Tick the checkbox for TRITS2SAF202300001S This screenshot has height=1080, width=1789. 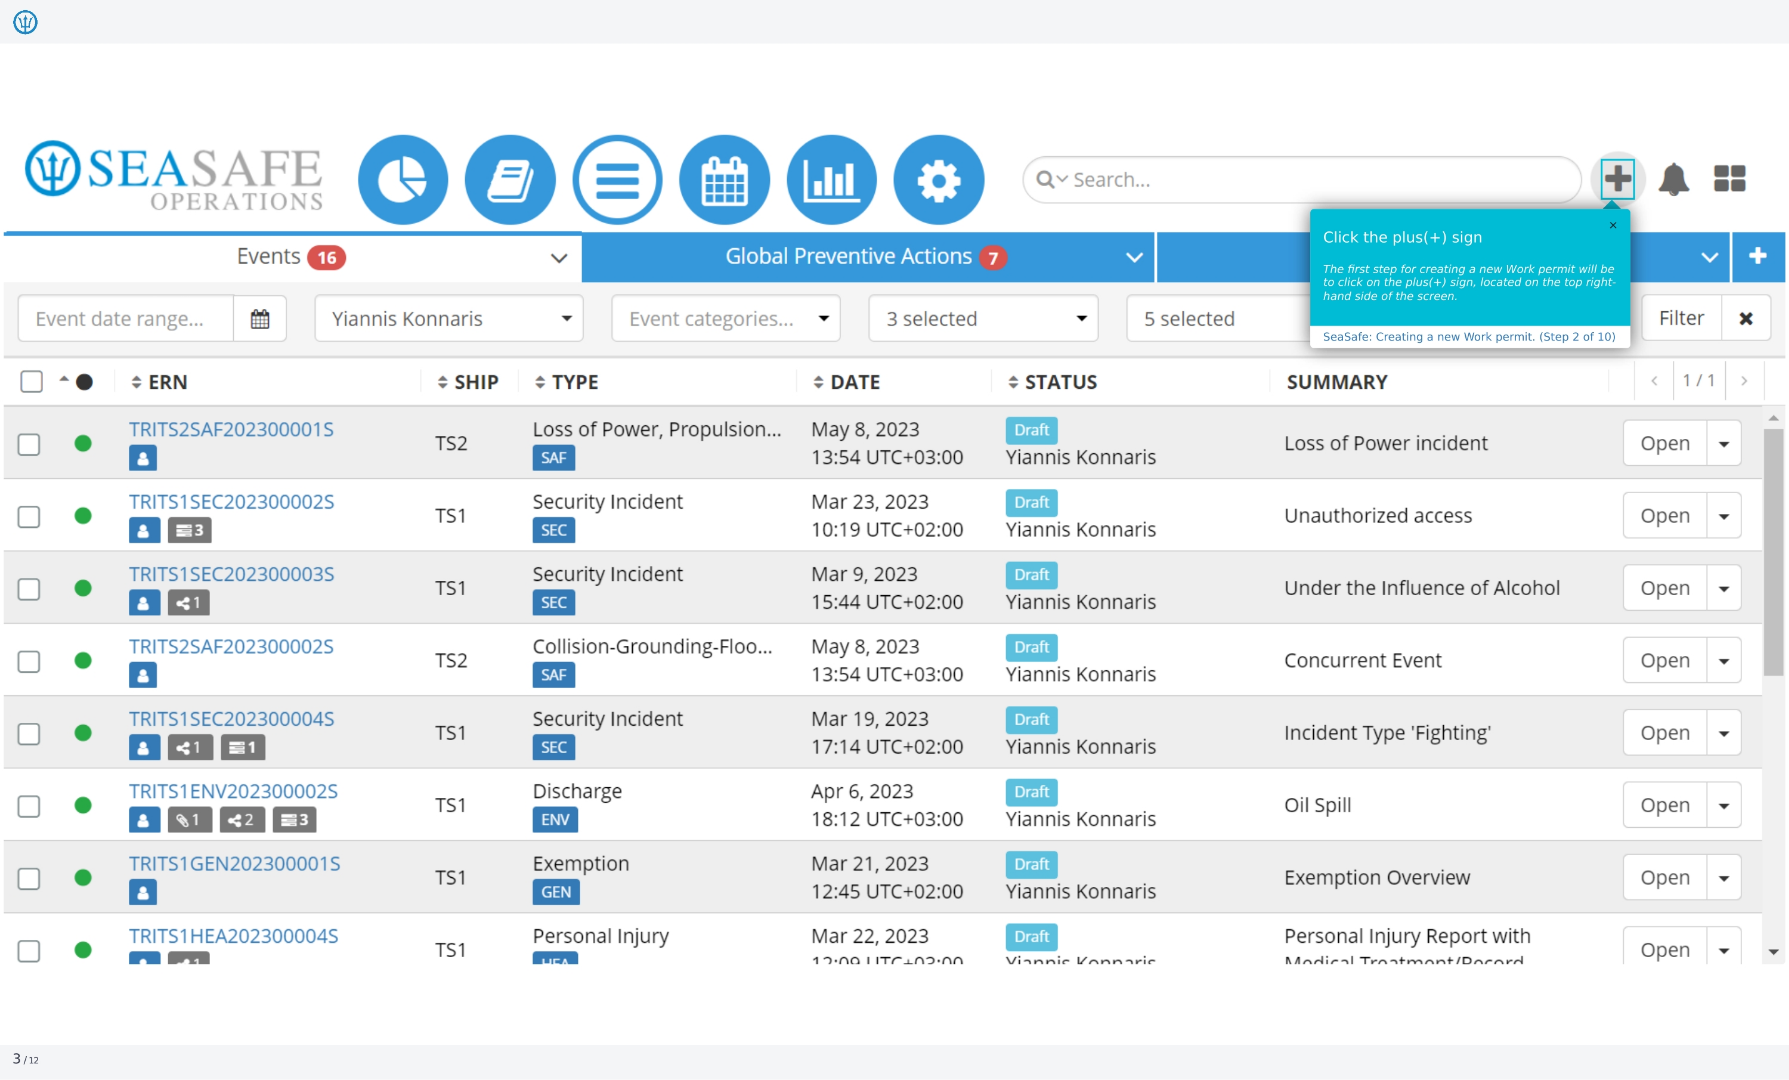(30, 444)
